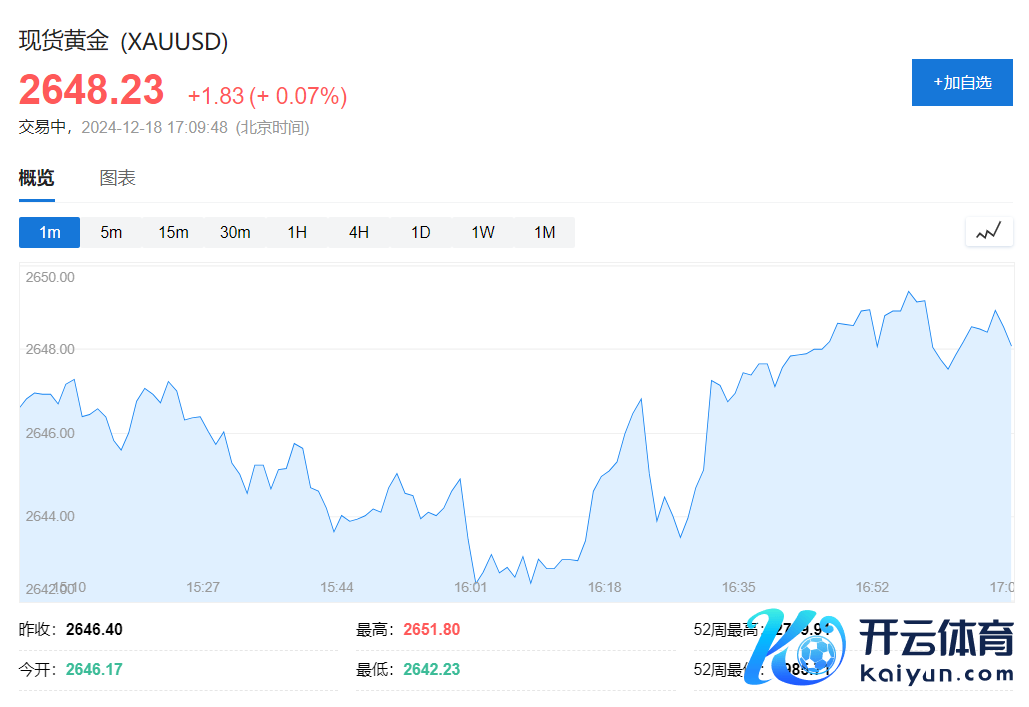Open the 图表 chart tab
This screenshot has width=1029, height=707.
point(117,179)
